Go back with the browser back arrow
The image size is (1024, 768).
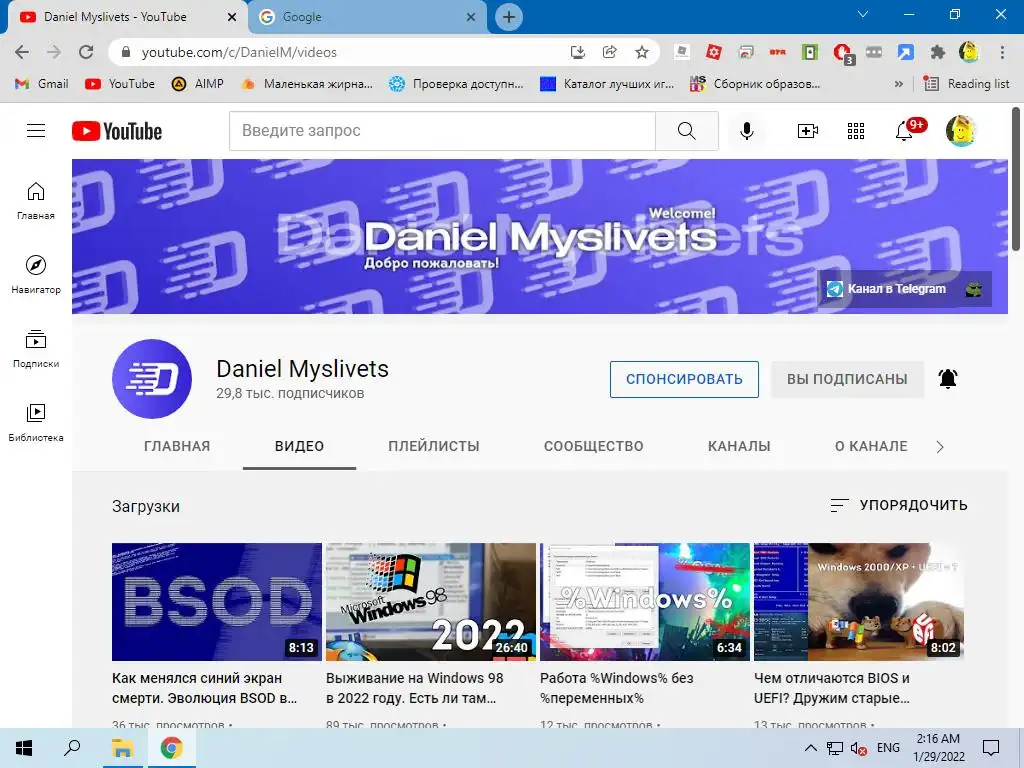[22, 52]
